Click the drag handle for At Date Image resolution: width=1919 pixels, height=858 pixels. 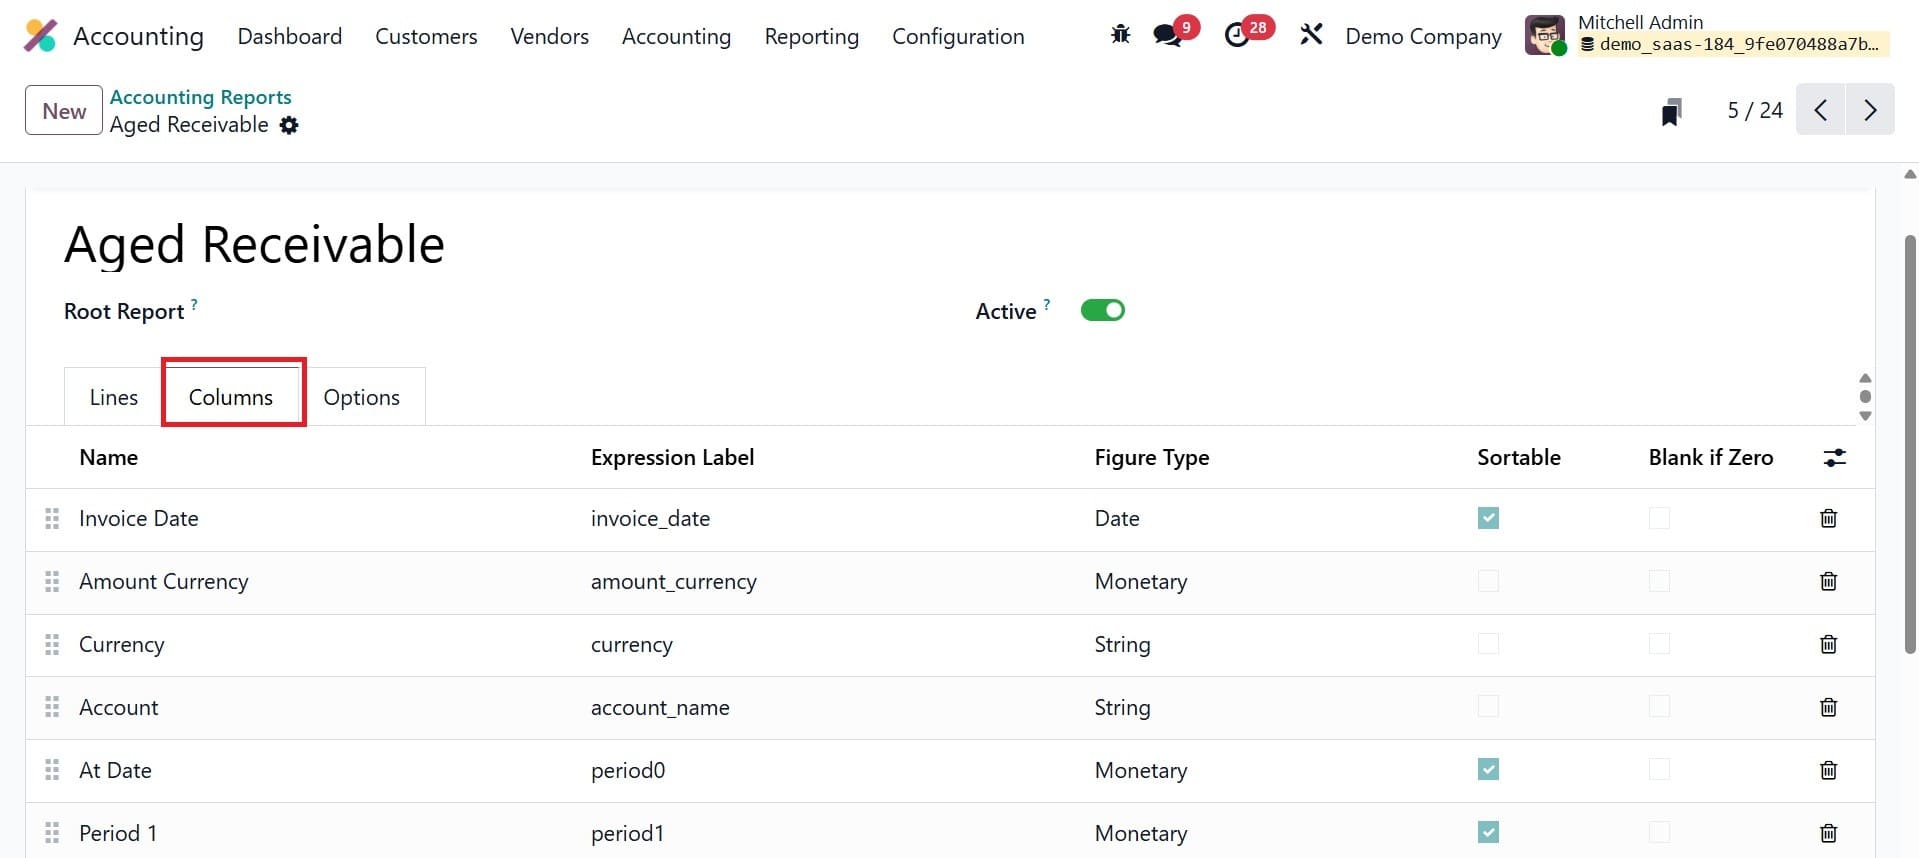coord(52,770)
